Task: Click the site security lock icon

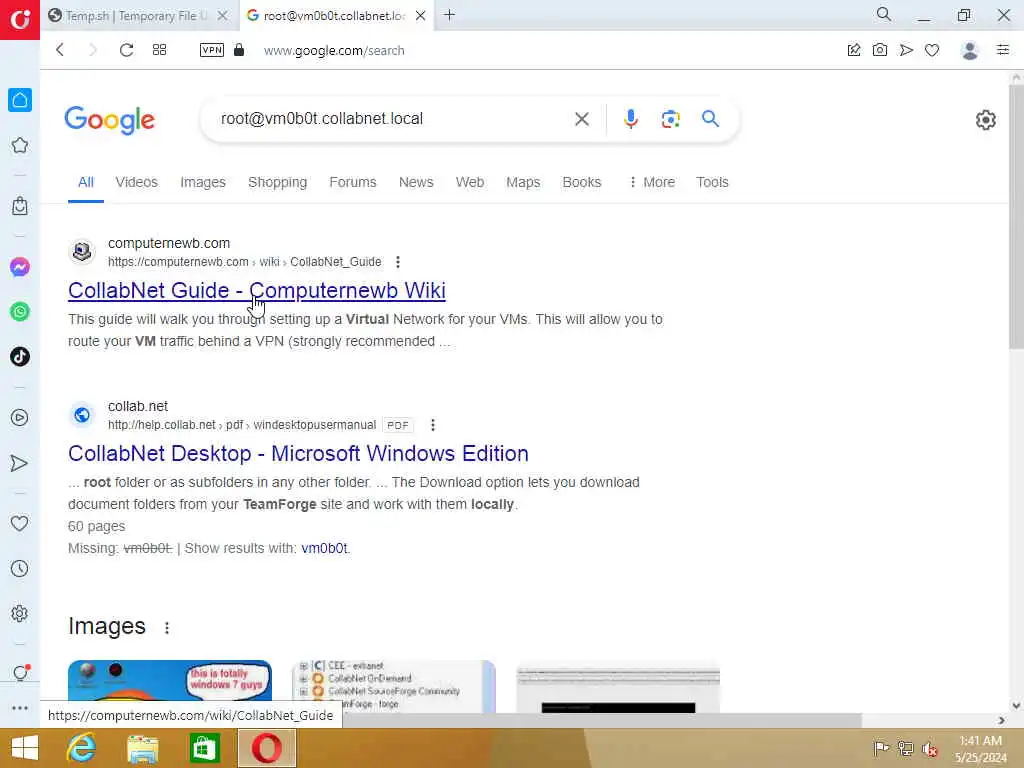Action: (239, 50)
